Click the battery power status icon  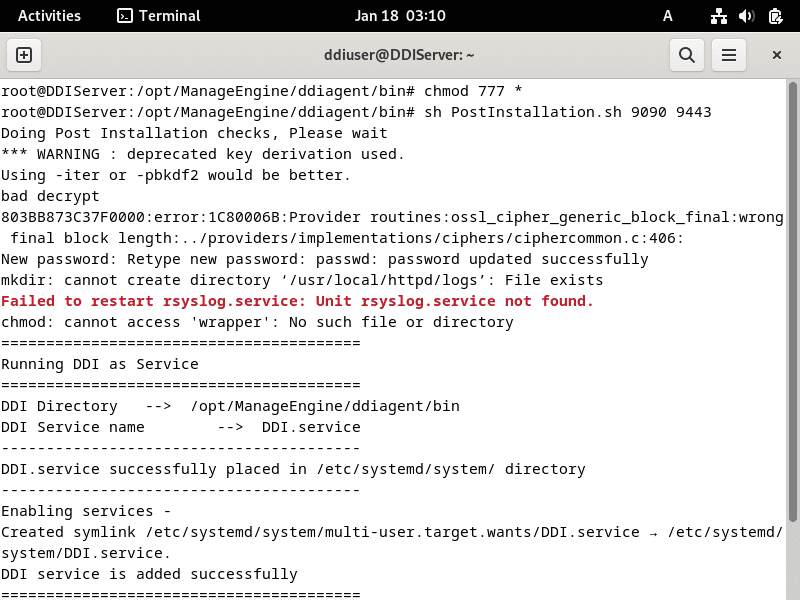[776, 16]
